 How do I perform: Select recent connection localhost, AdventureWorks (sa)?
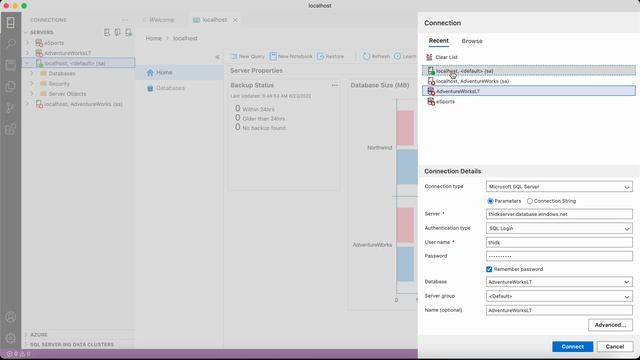[x=529, y=81]
